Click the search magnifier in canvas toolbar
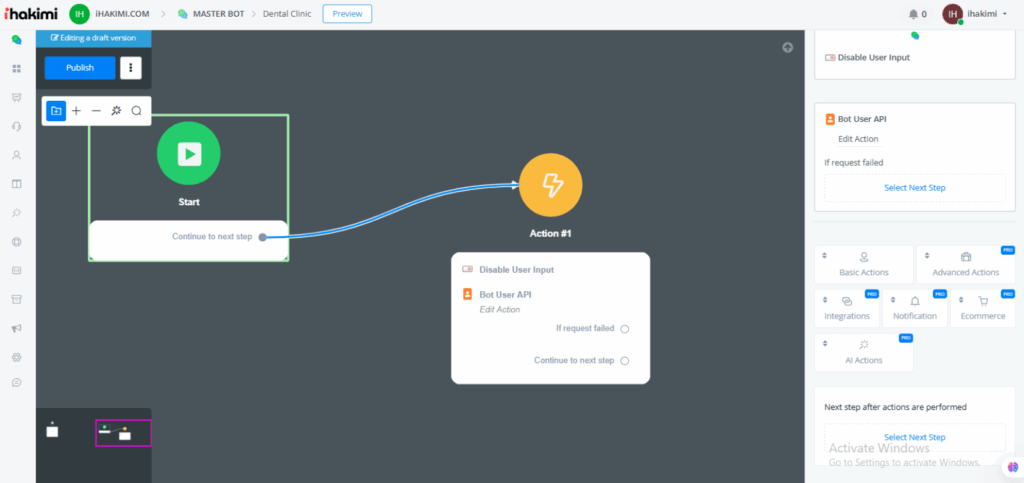Viewport: 1024px width, 483px height. (137, 111)
